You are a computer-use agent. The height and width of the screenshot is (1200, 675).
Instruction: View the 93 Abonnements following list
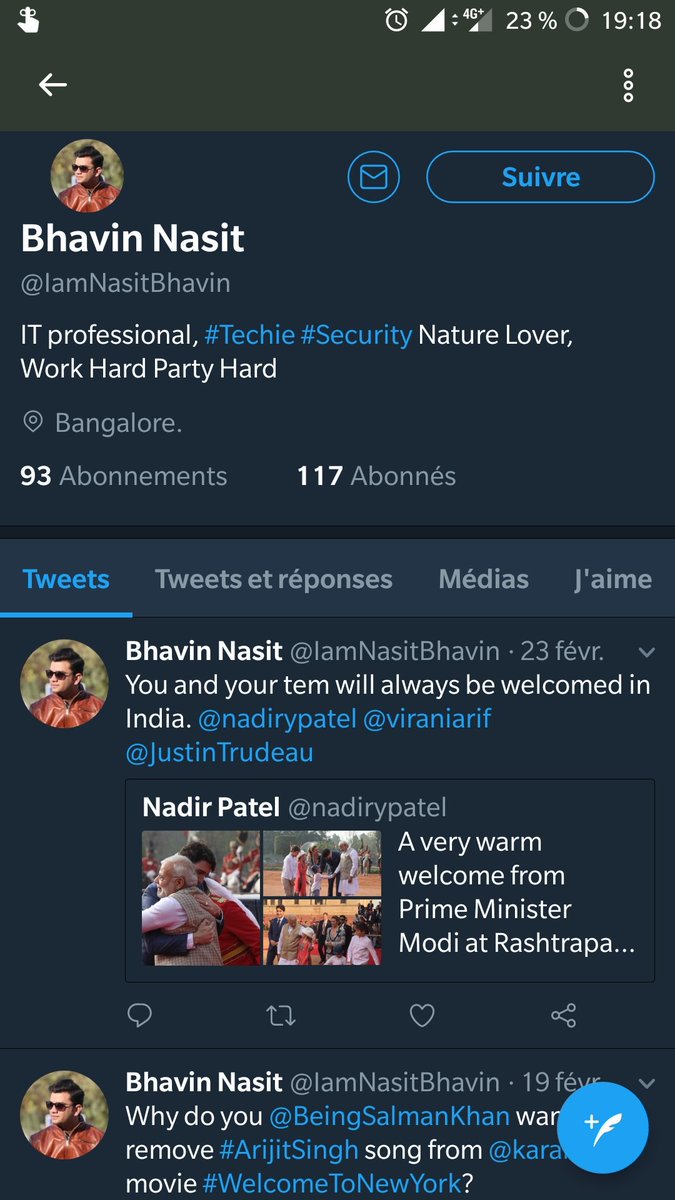pos(124,476)
